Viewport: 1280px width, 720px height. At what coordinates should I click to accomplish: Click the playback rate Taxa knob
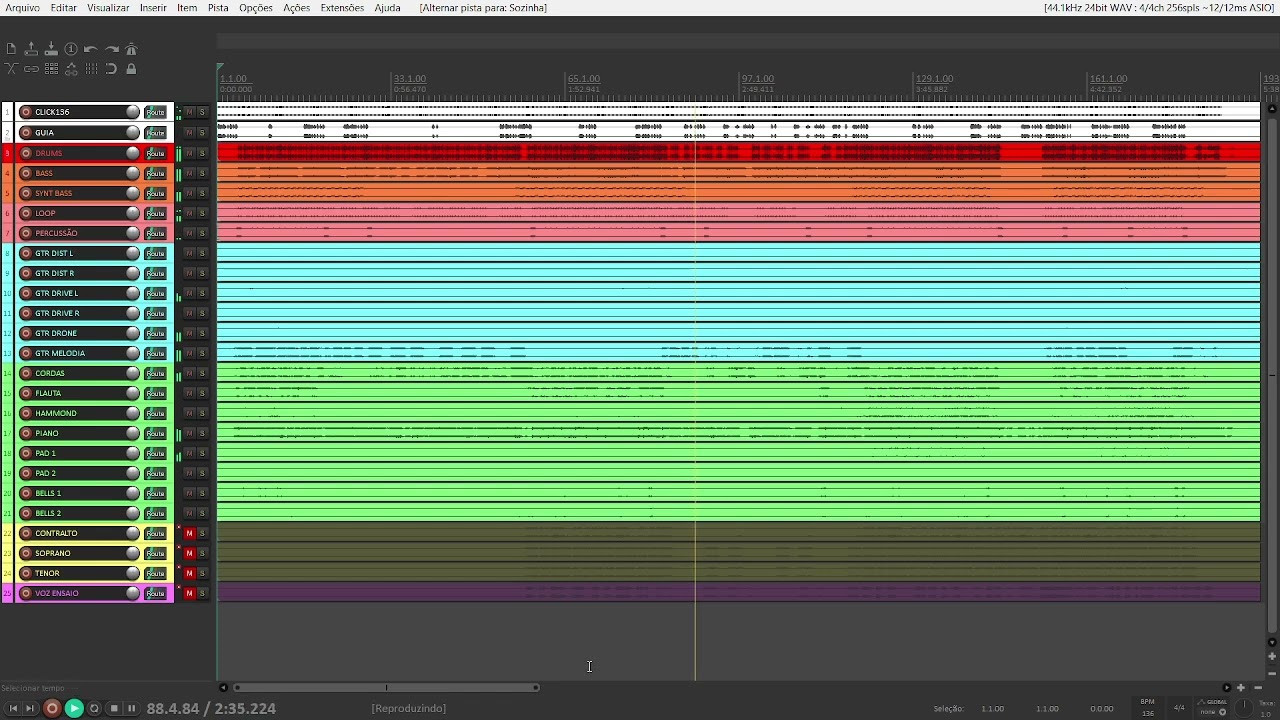click(1244, 708)
